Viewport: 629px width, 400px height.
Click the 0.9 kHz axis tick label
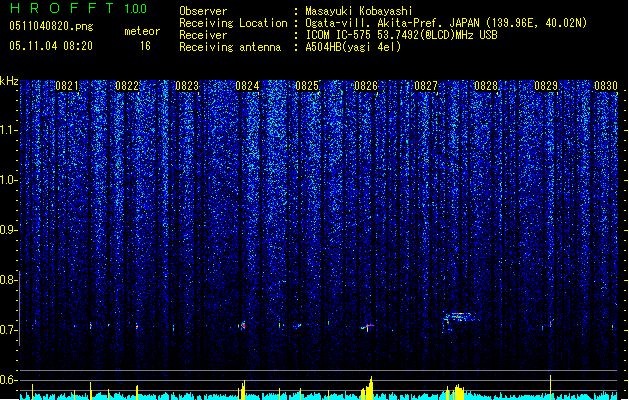click(x=9, y=230)
